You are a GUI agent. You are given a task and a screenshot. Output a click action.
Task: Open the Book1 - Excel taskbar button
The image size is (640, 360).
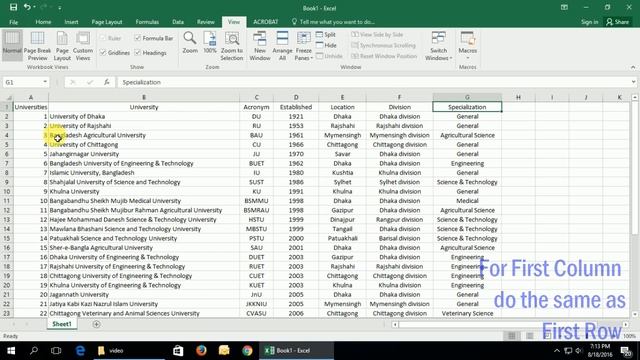296,351
